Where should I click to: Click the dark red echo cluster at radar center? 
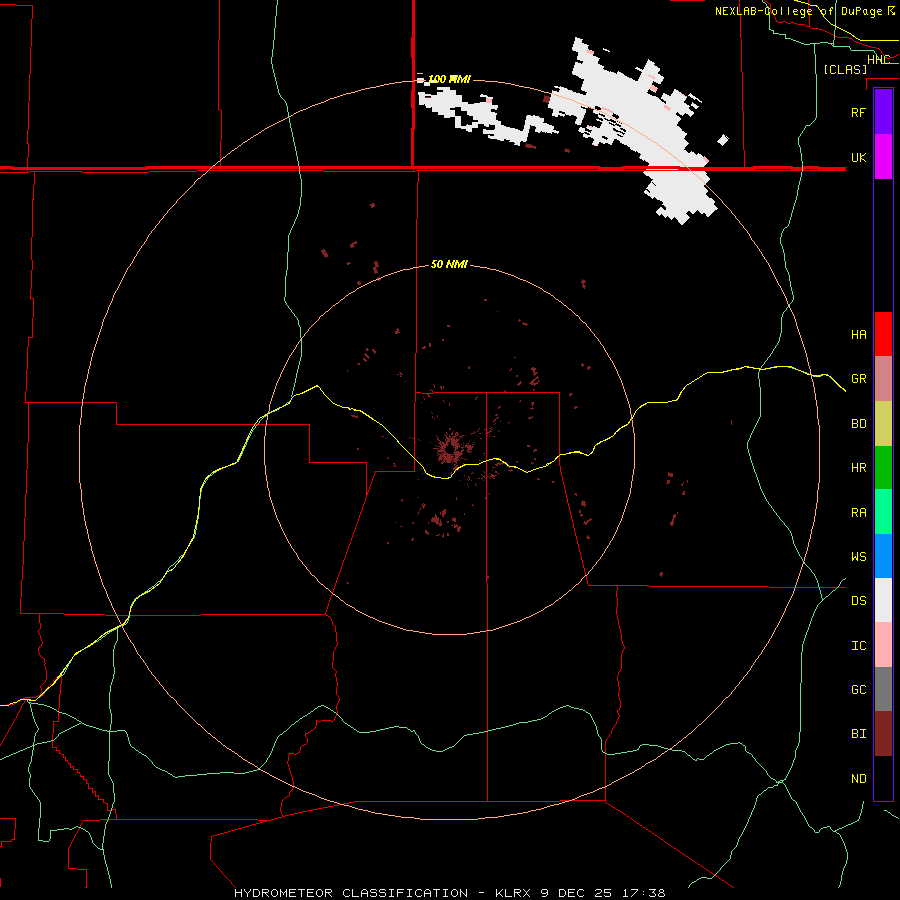click(453, 448)
